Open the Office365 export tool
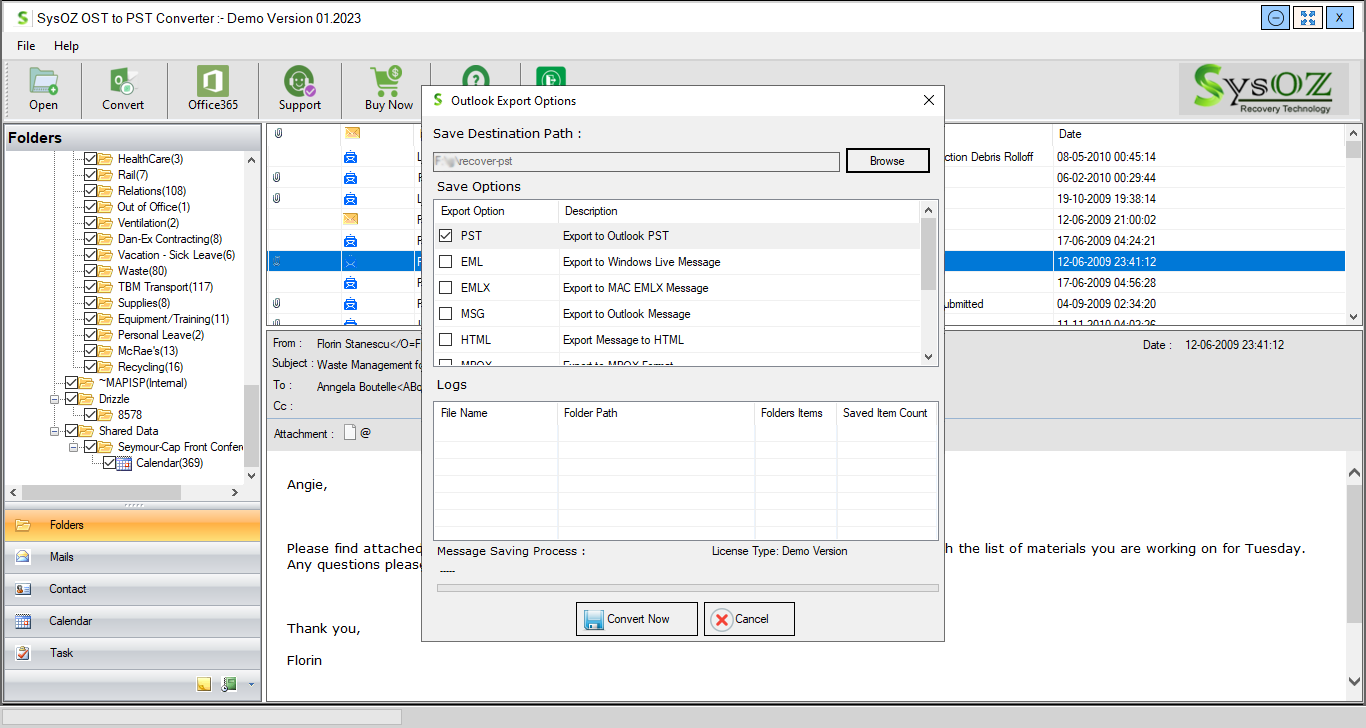This screenshot has height=728, width=1366. (x=213, y=88)
